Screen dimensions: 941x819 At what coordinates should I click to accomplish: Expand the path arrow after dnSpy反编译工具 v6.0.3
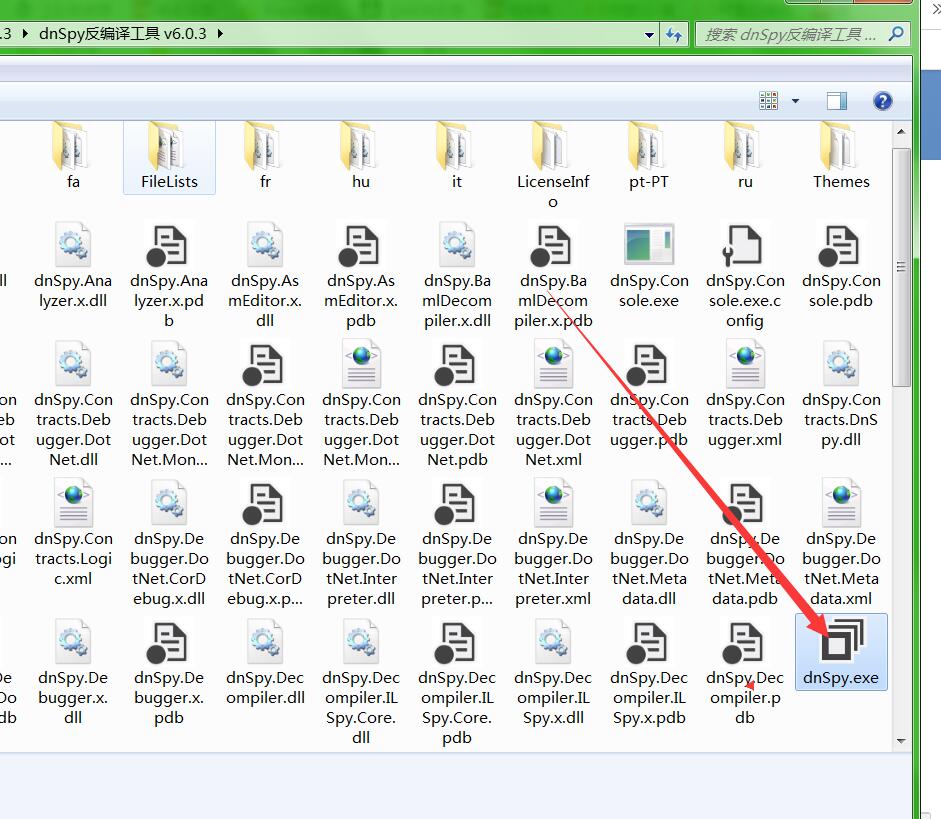click(220, 34)
